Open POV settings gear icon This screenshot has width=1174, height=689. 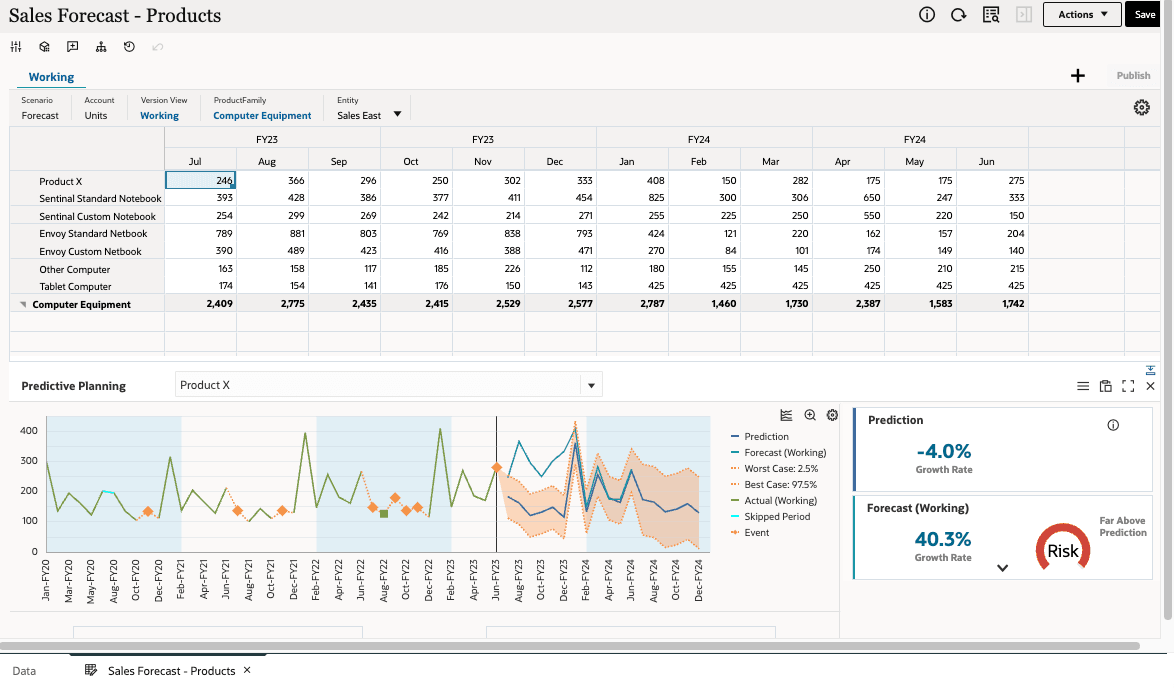coord(1141,108)
